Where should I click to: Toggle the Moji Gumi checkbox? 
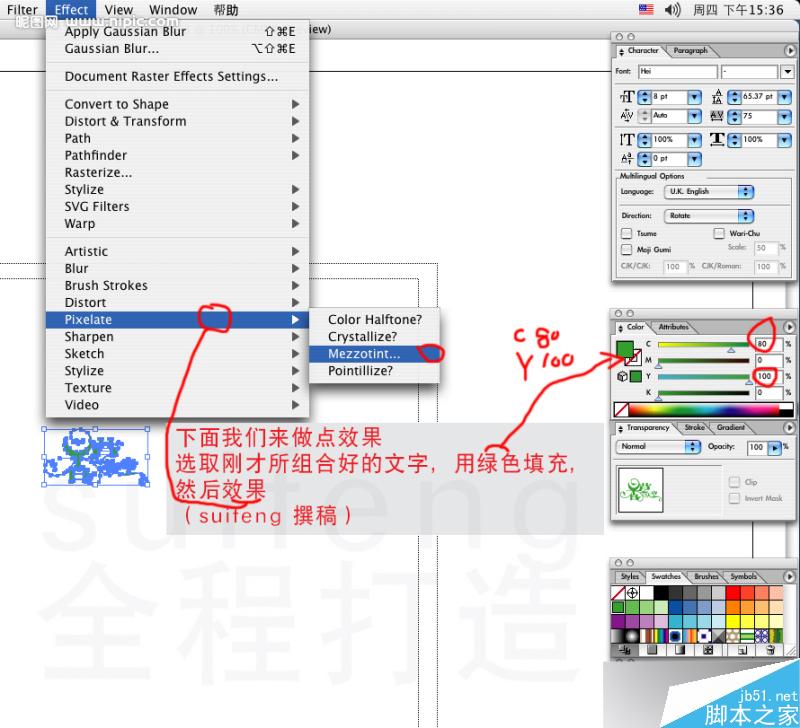[x=627, y=249]
